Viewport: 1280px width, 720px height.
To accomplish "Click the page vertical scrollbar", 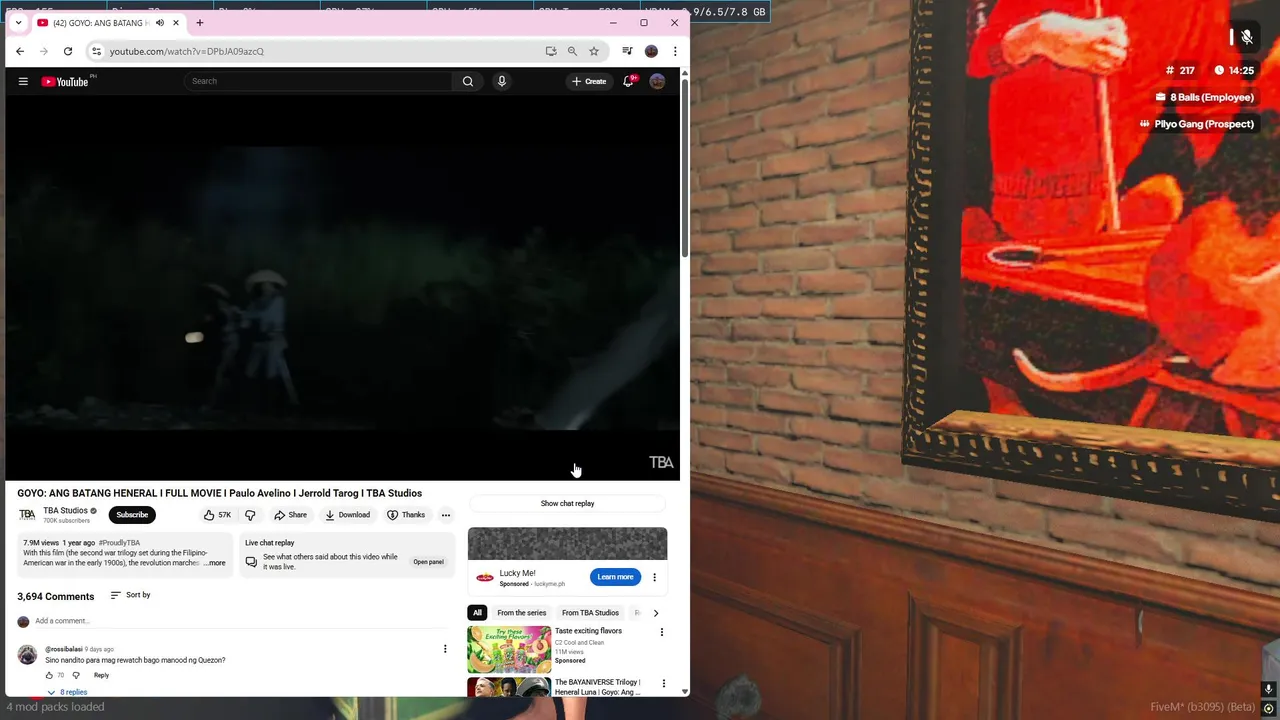I will coord(685,167).
